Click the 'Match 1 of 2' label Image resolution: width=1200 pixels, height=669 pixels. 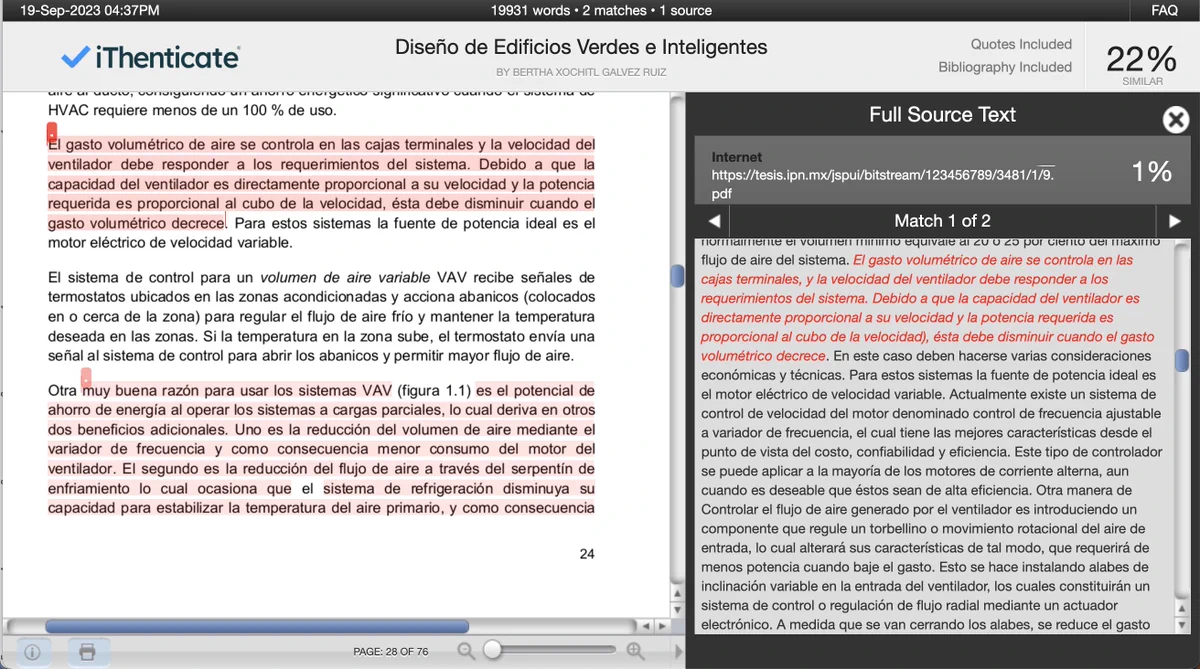pyautogui.click(x=942, y=221)
